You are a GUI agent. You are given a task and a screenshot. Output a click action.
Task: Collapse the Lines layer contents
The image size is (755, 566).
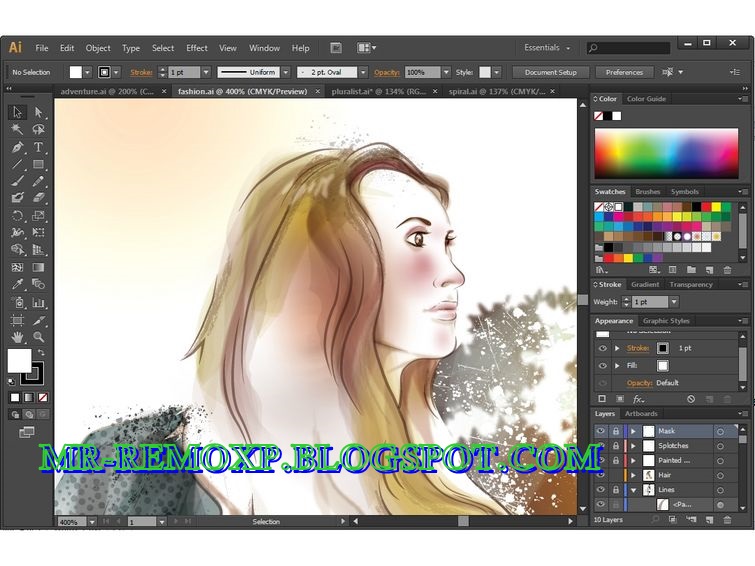(634, 490)
